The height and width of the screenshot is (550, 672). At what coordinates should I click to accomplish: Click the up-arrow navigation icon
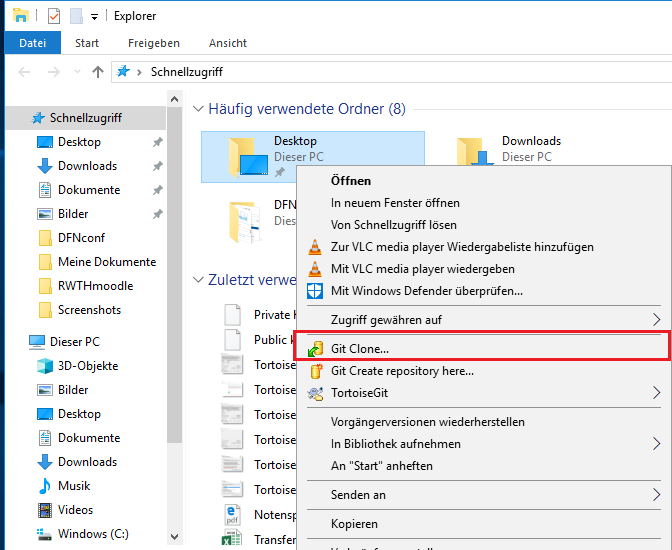tap(97, 72)
